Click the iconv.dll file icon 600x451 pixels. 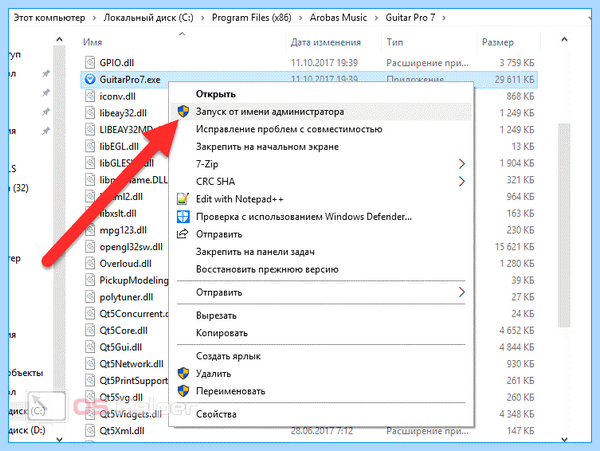click(x=90, y=96)
